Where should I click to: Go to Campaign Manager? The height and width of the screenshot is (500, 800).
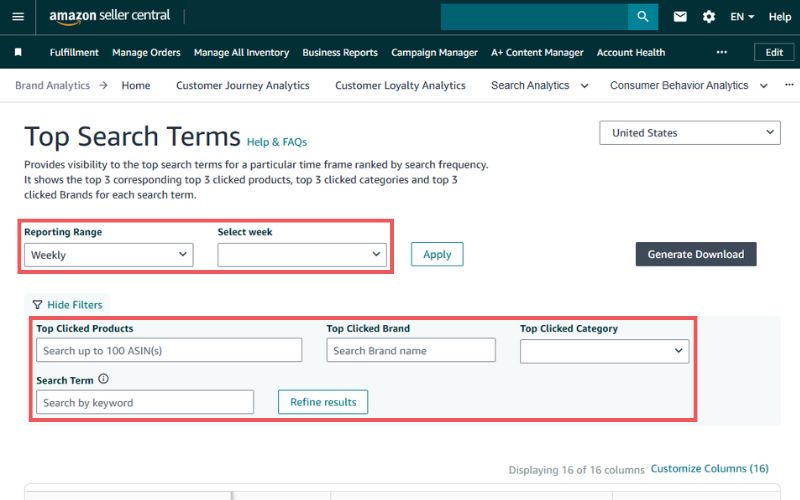click(x=434, y=52)
